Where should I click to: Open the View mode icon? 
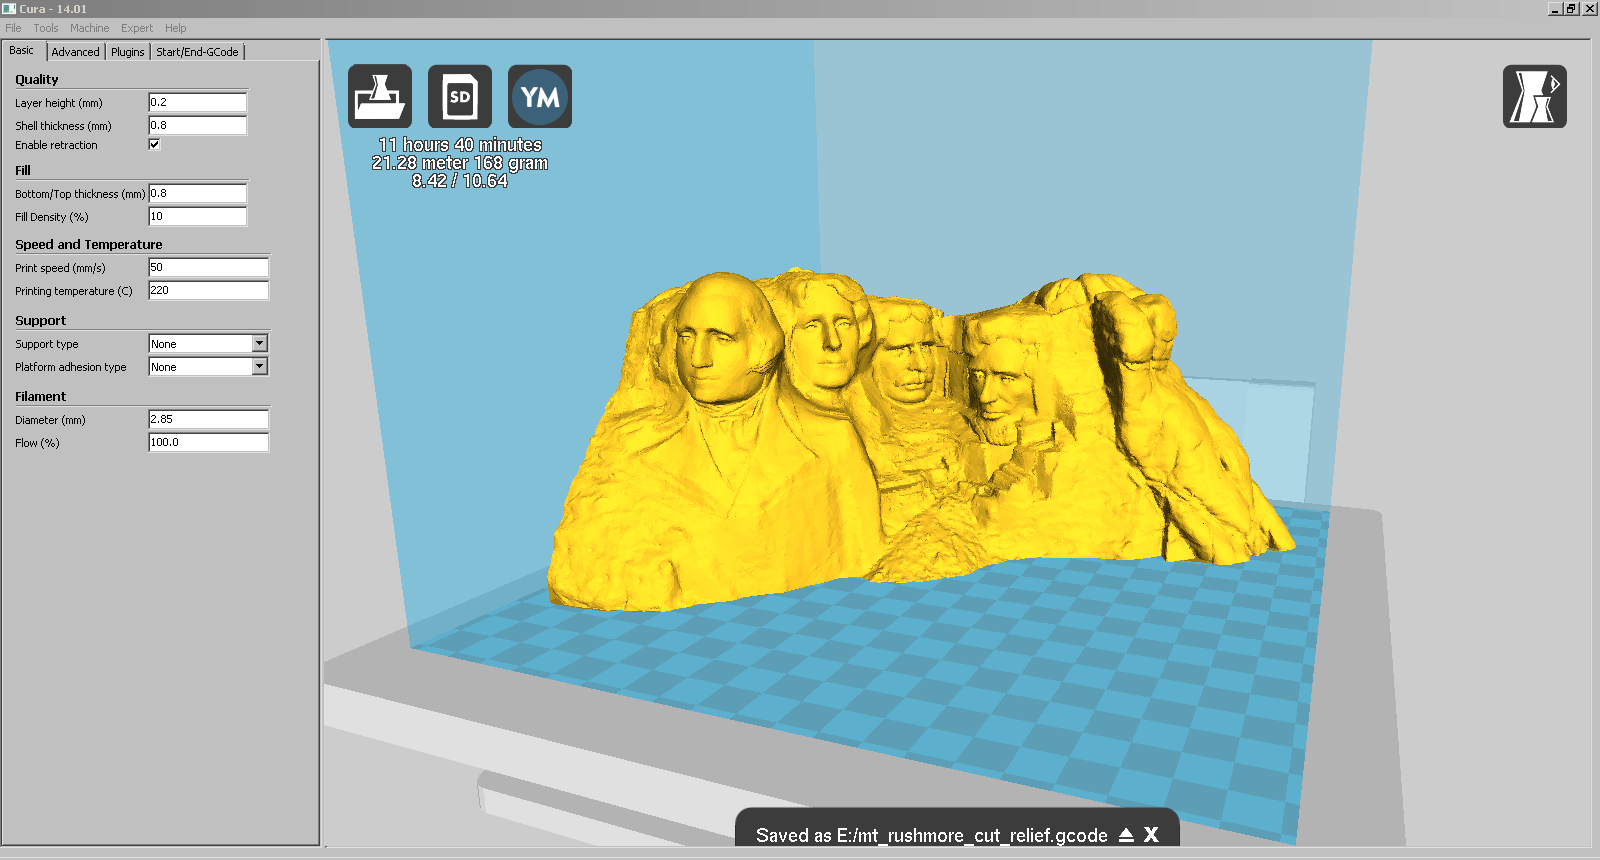1535,96
